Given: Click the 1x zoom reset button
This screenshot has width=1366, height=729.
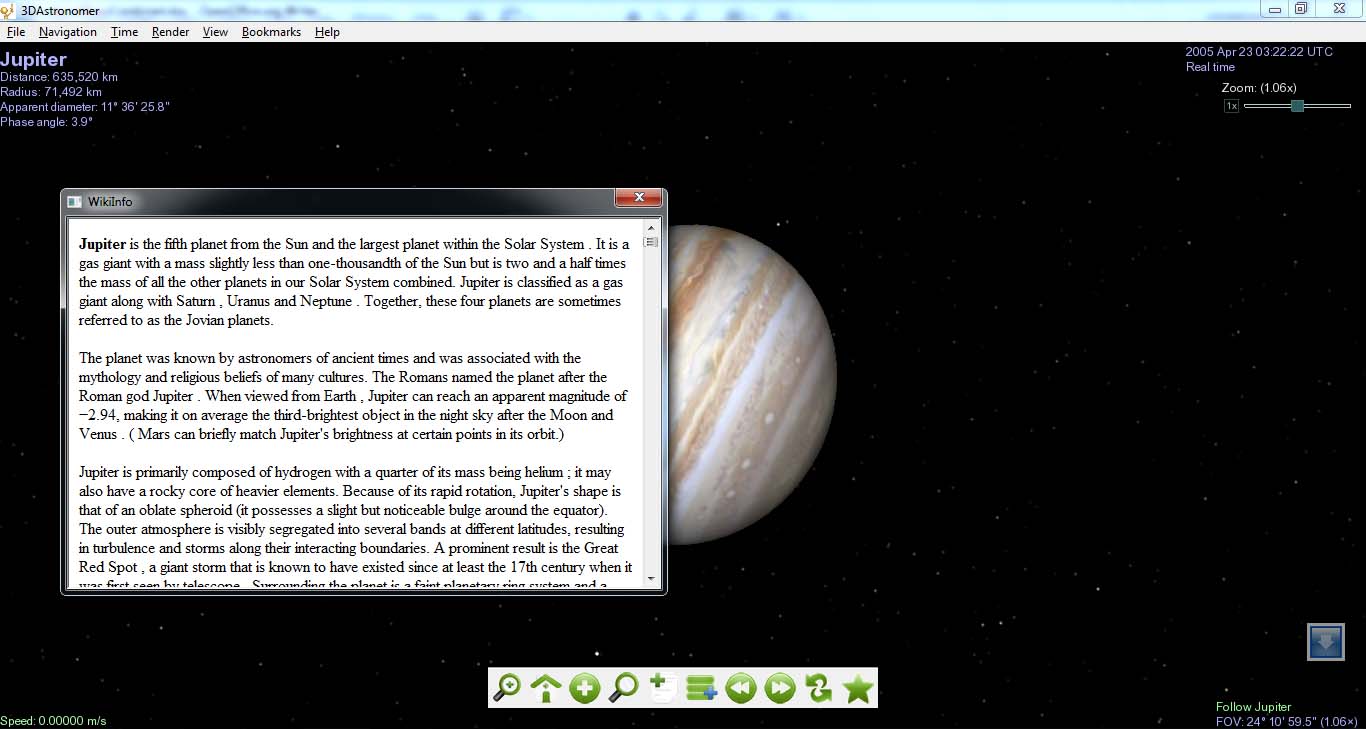Looking at the screenshot, I should tap(1232, 106).
